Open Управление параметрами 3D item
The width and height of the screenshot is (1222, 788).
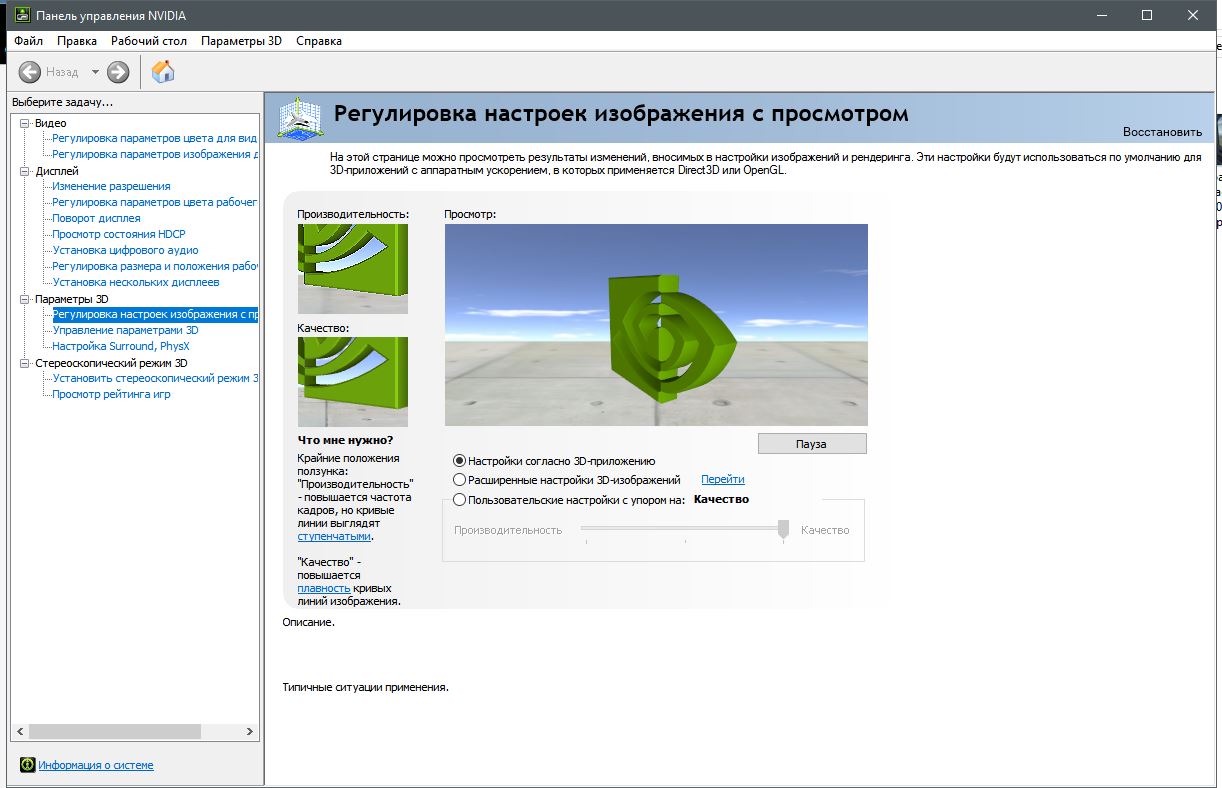tap(125, 330)
